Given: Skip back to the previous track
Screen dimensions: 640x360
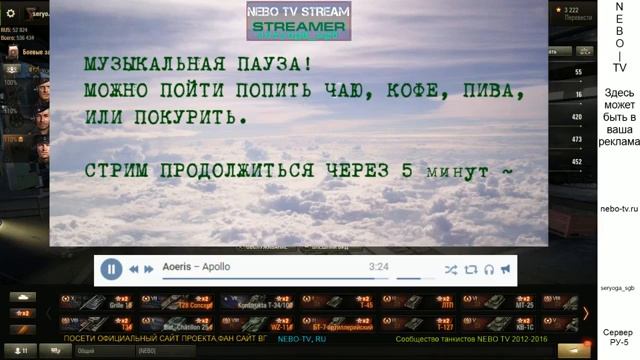Looking at the screenshot, I should pyautogui.click(x=133, y=269).
